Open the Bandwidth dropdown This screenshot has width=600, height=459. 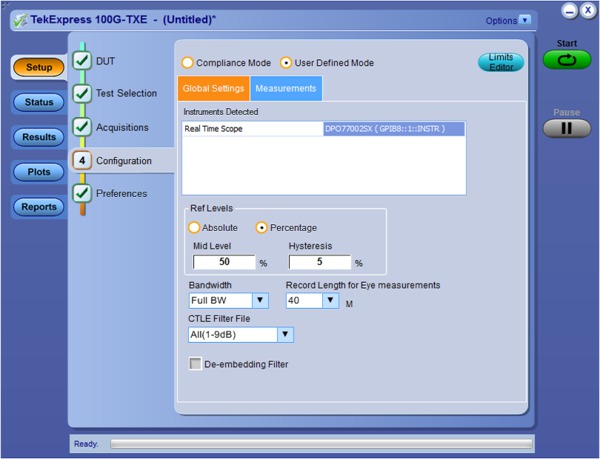pos(260,300)
